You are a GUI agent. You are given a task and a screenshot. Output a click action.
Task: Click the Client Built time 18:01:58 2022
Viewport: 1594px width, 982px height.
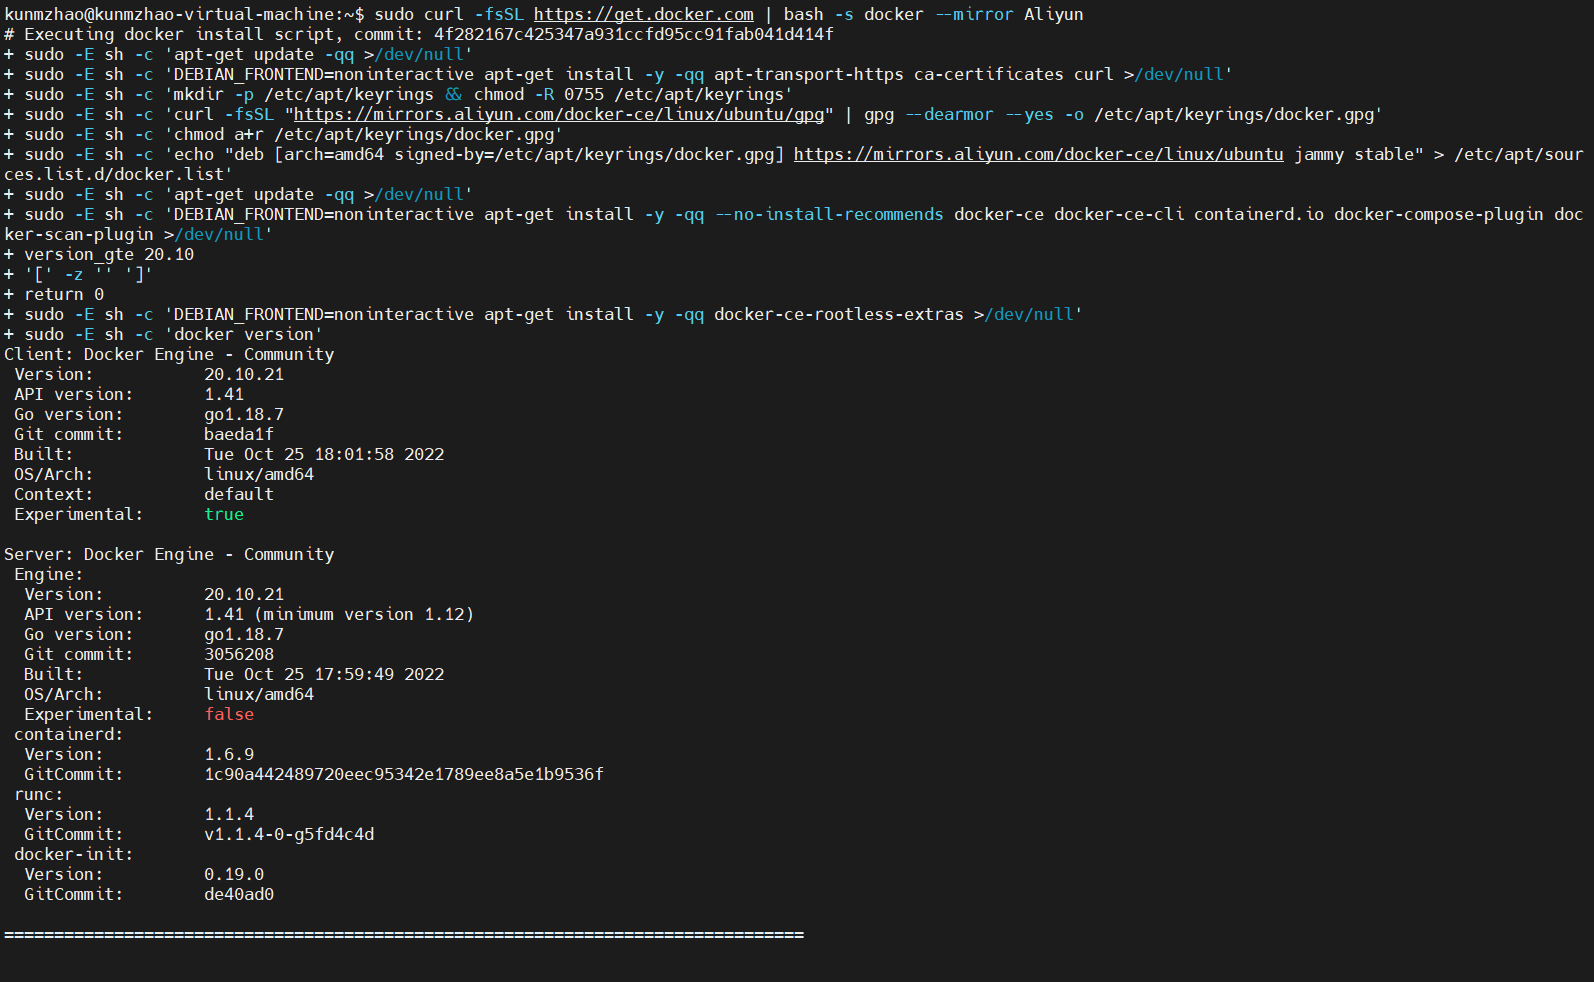[x=379, y=454]
